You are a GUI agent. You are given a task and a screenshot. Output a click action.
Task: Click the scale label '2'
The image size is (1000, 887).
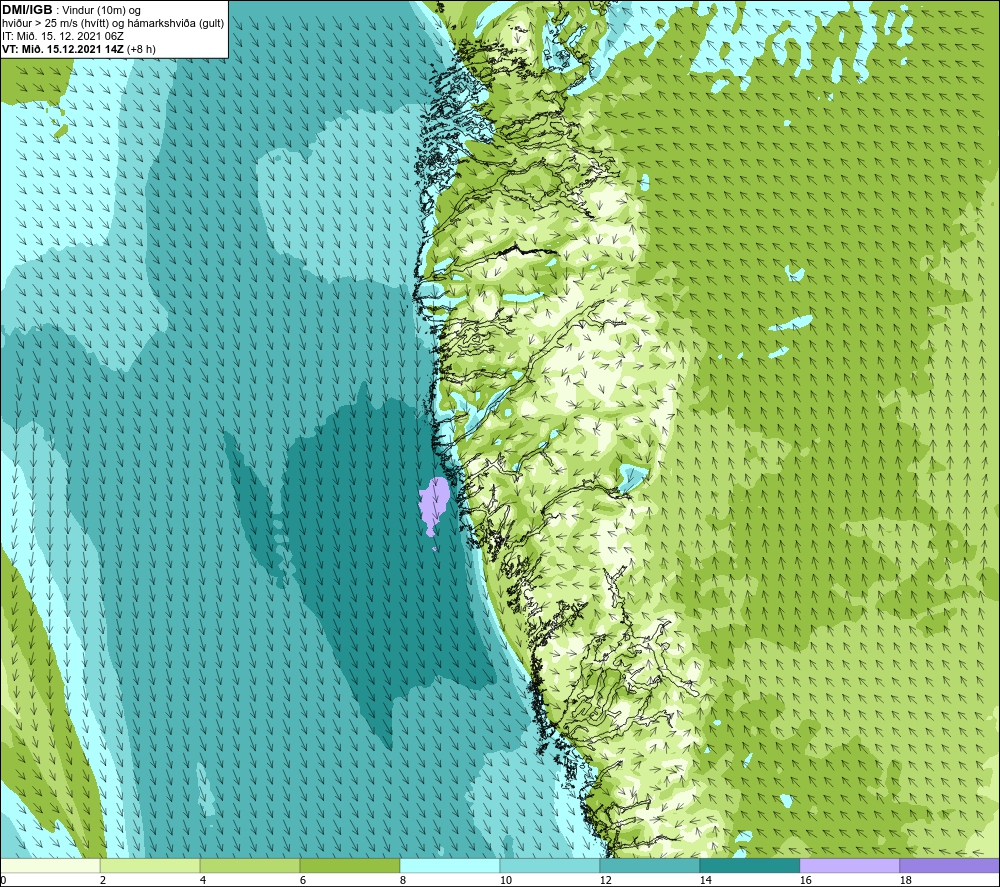(x=103, y=880)
